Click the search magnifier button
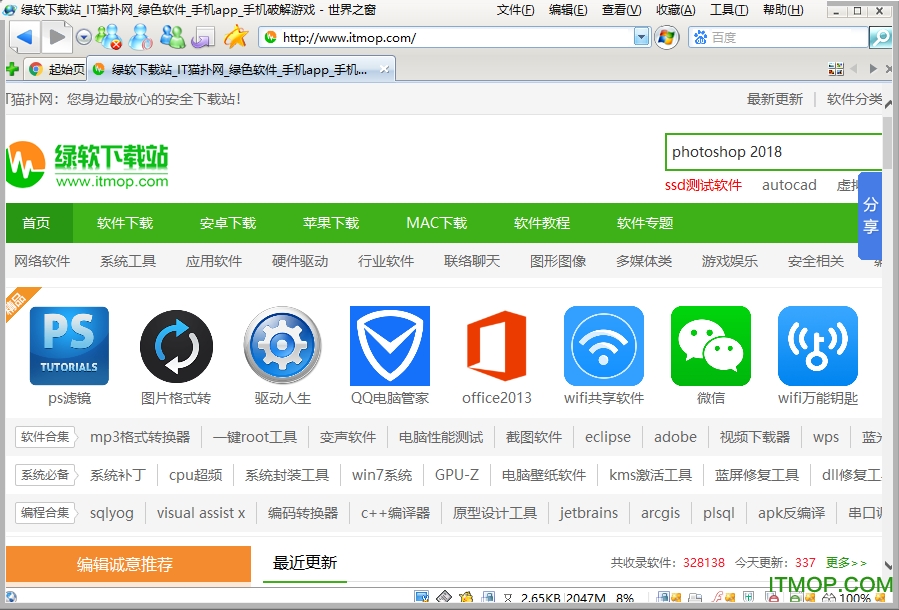 pos(880,38)
